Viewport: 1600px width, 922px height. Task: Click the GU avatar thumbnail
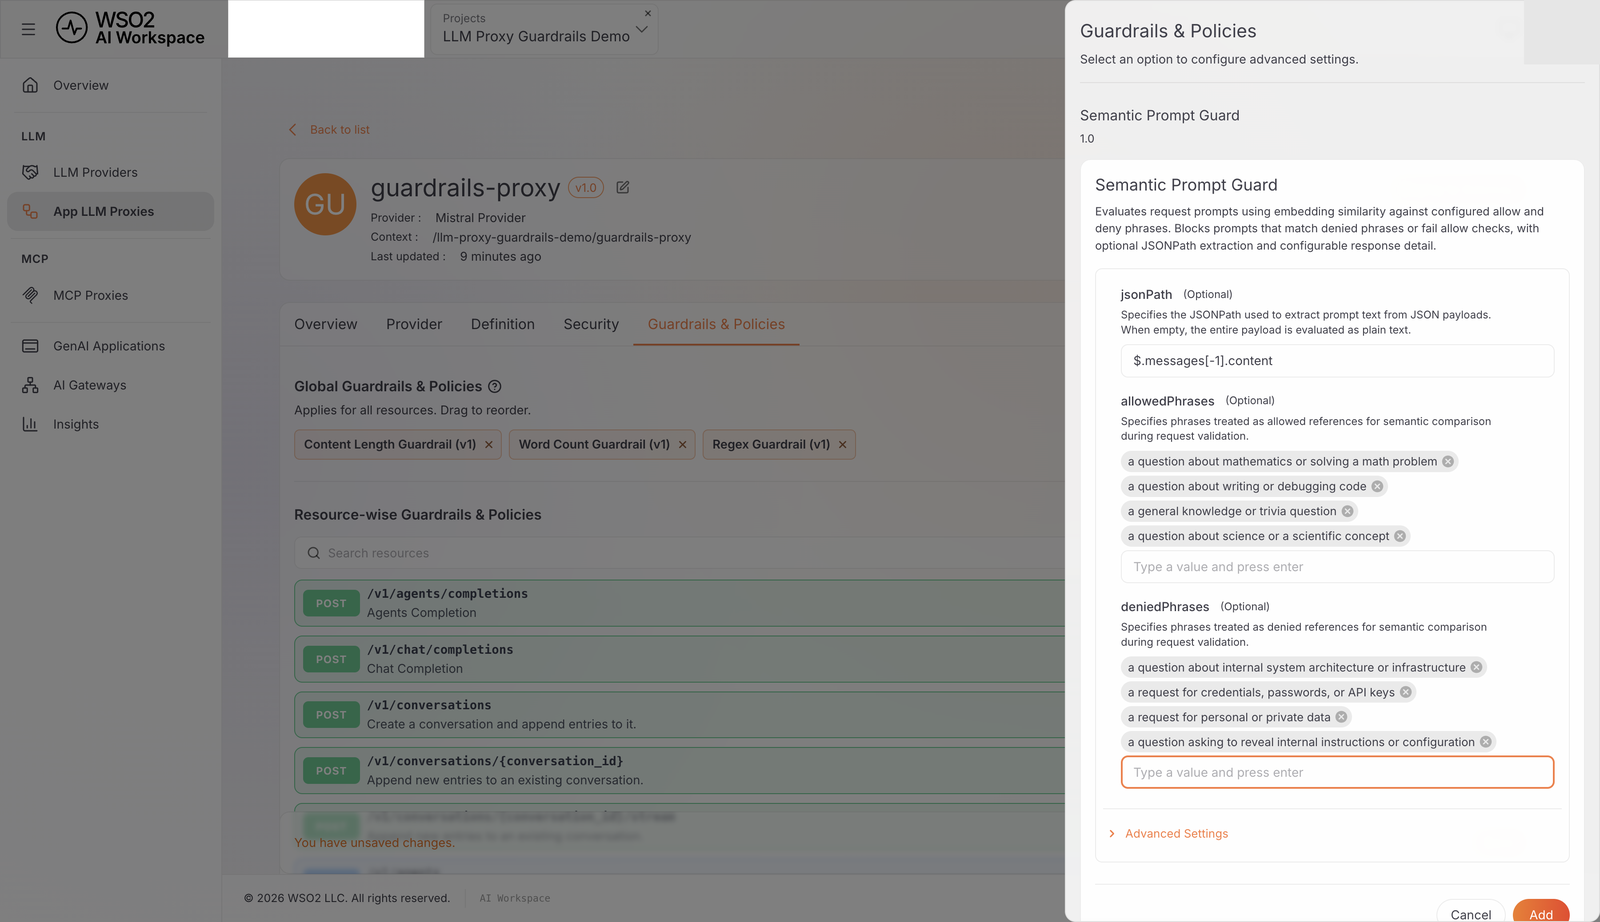point(325,204)
